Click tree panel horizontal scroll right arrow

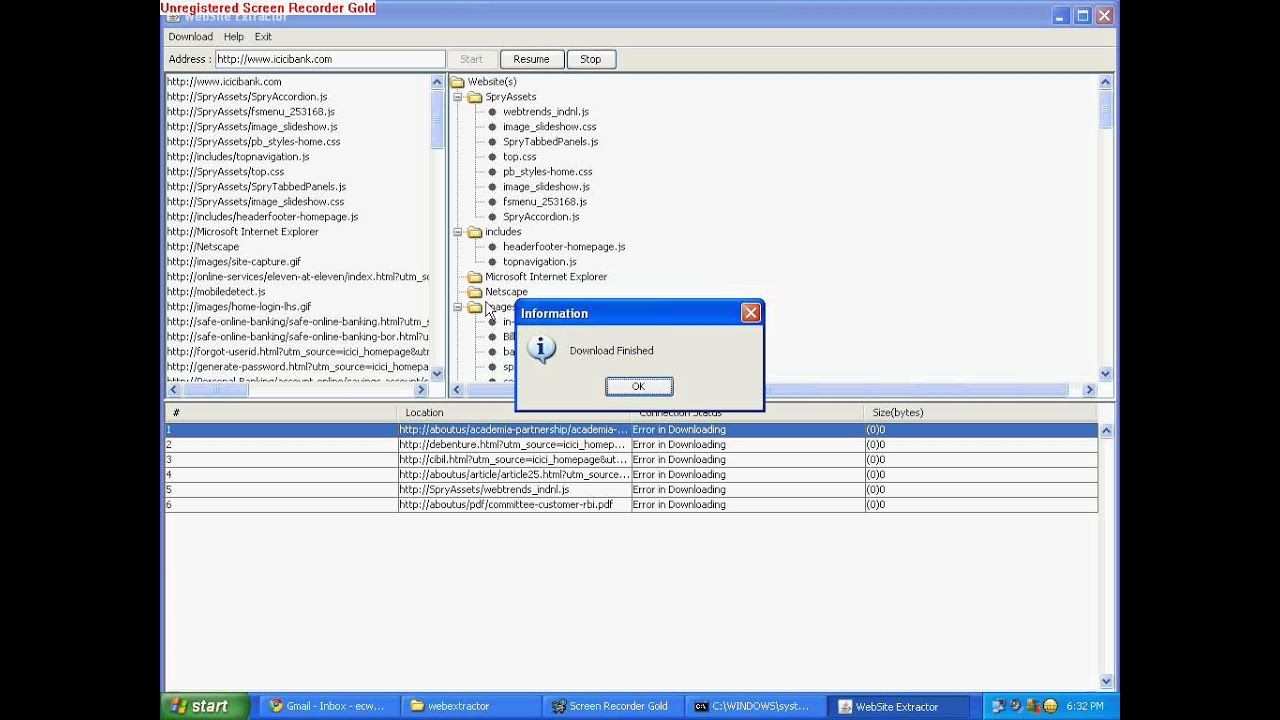coord(1089,390)
